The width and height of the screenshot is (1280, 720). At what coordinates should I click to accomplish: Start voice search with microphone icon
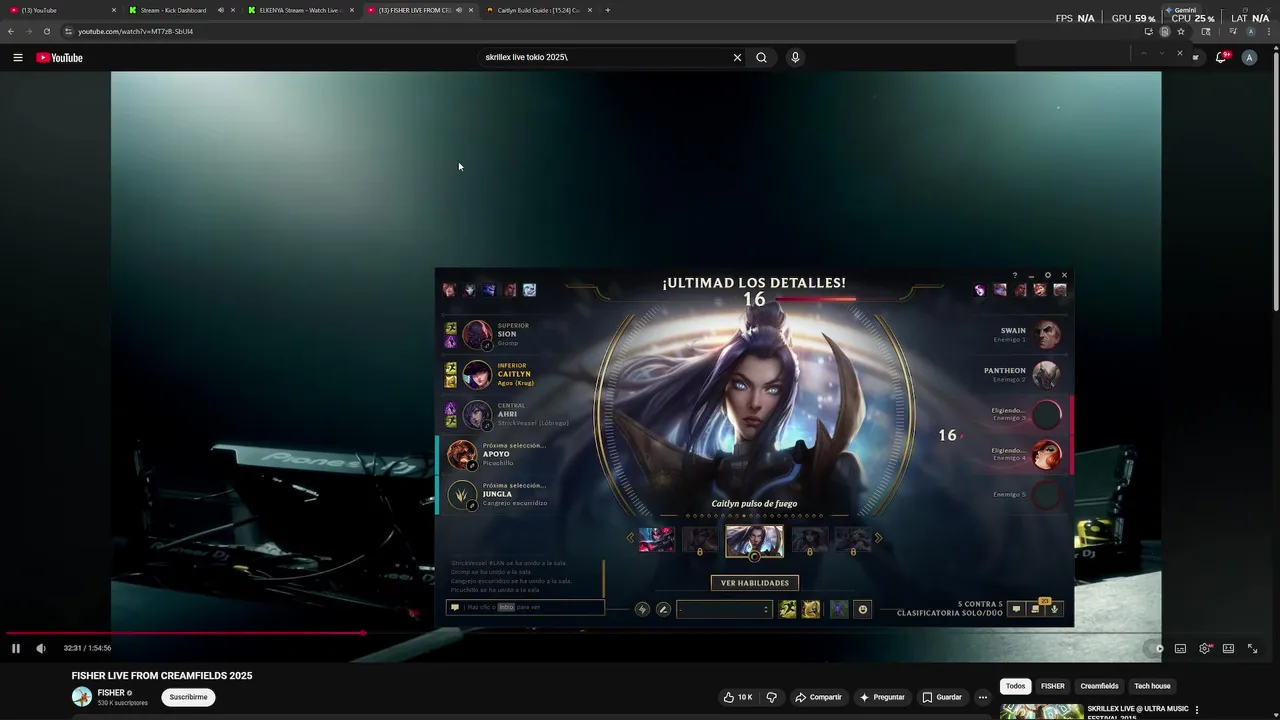point(795,57)
